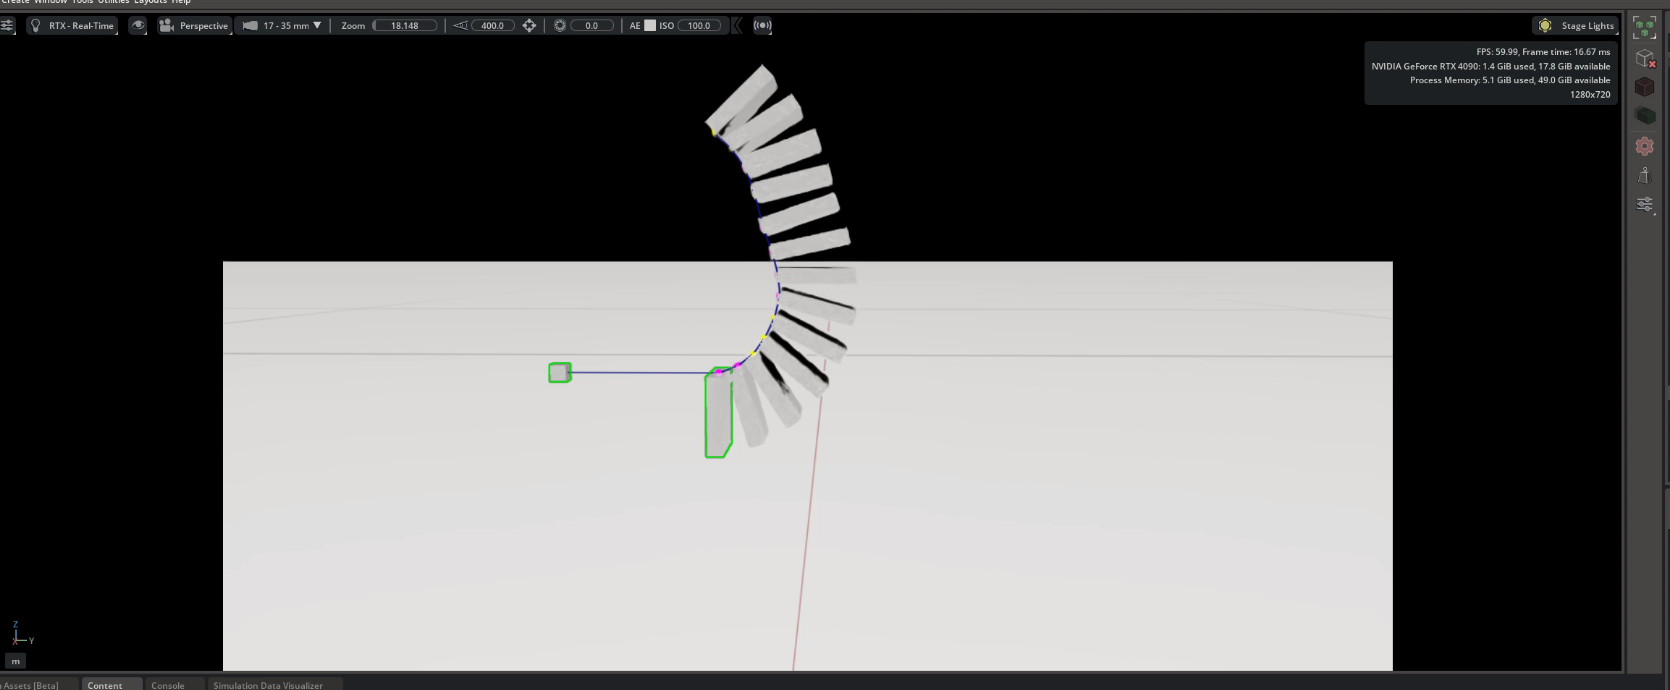Viewport: 1670px width, 690px height.
Task: Open the viewport settings sliders menu
Action: click(x=7, y=25)
